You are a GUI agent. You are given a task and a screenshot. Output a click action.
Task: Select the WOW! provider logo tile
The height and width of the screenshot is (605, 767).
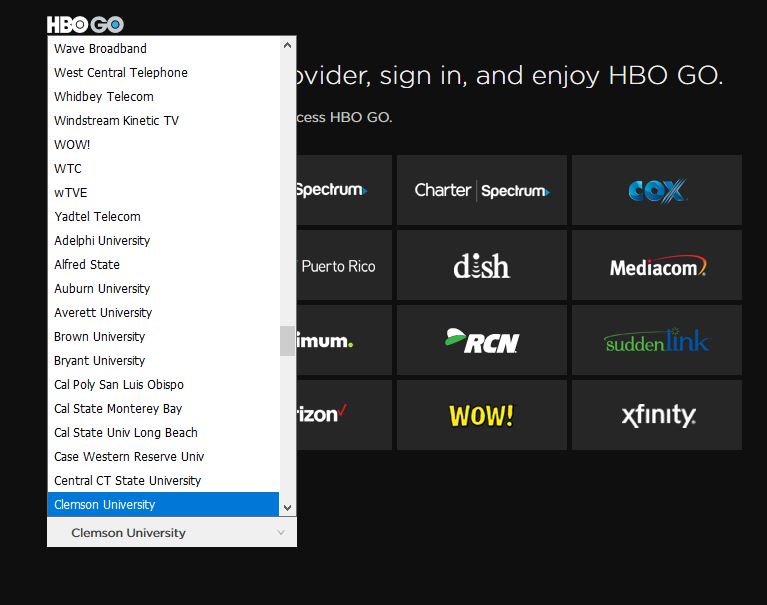(x=482, y=415)
